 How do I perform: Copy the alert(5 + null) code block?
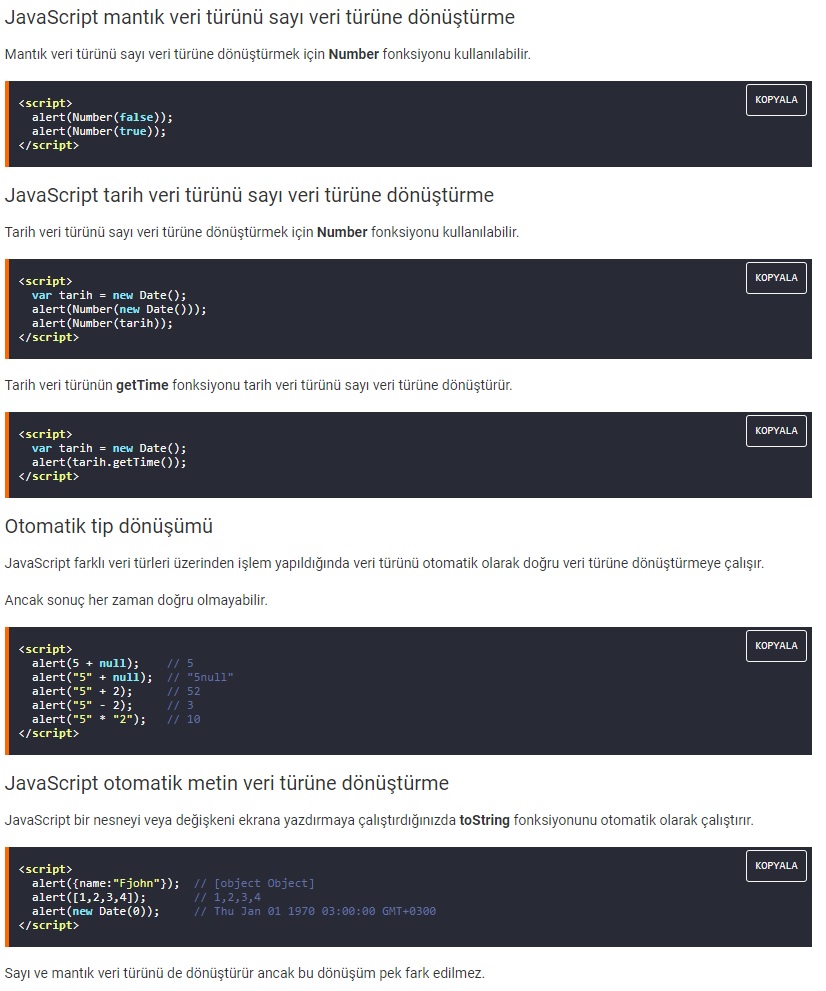[775, 646]
